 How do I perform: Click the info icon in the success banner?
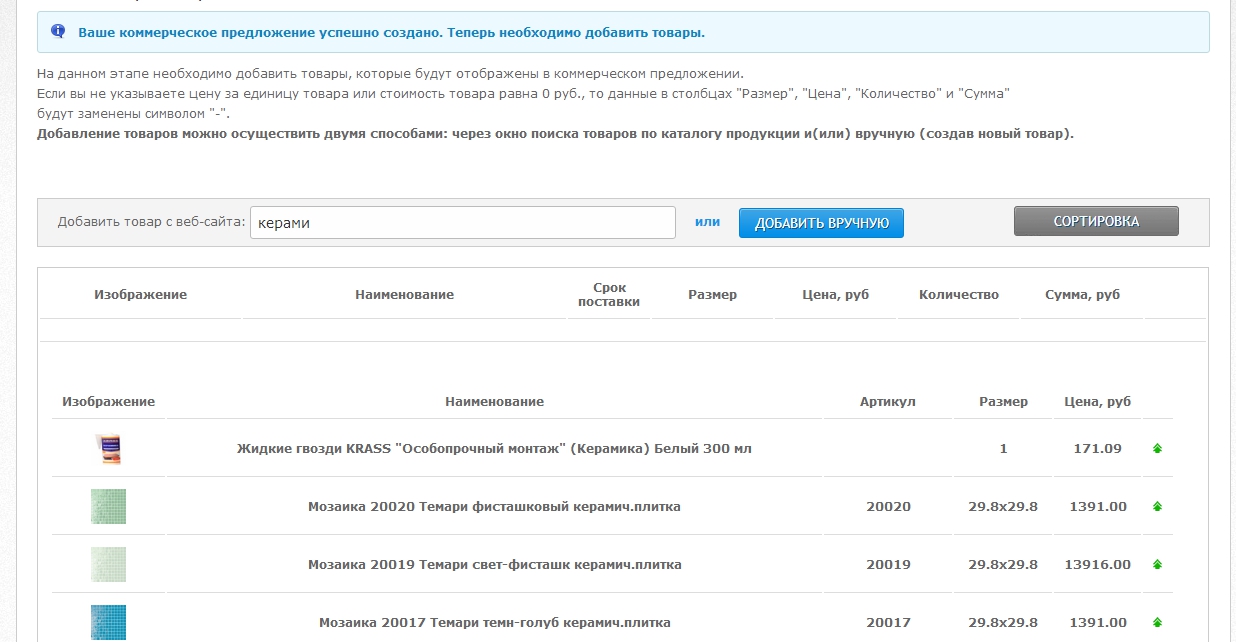58,32
